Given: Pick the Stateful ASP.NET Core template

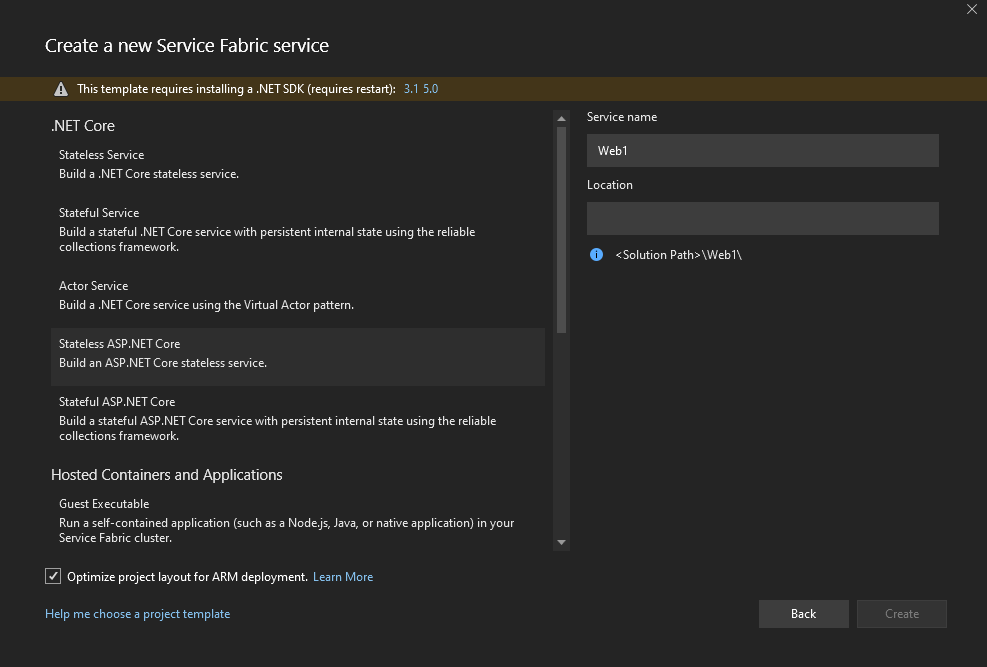Looking at the screenshot, I should coord(297,419).
